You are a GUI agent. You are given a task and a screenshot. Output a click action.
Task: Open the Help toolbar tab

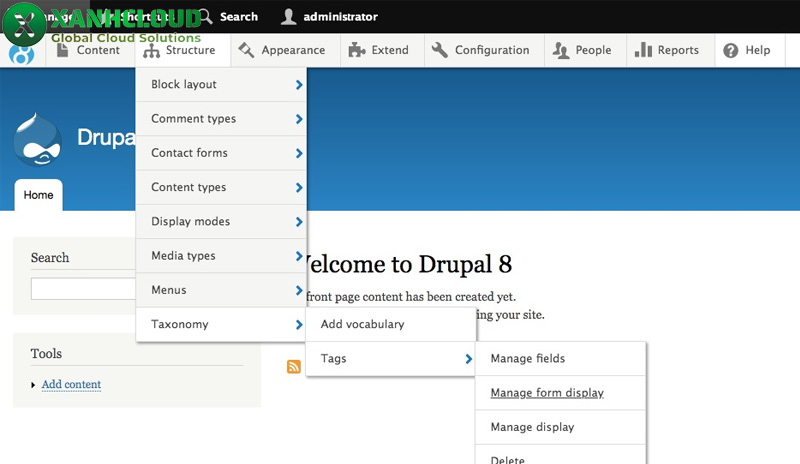click(x=750, y=50)
